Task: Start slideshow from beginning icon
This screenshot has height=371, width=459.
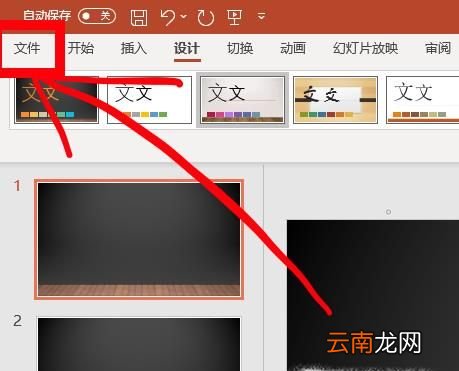Action: [234, 17]
